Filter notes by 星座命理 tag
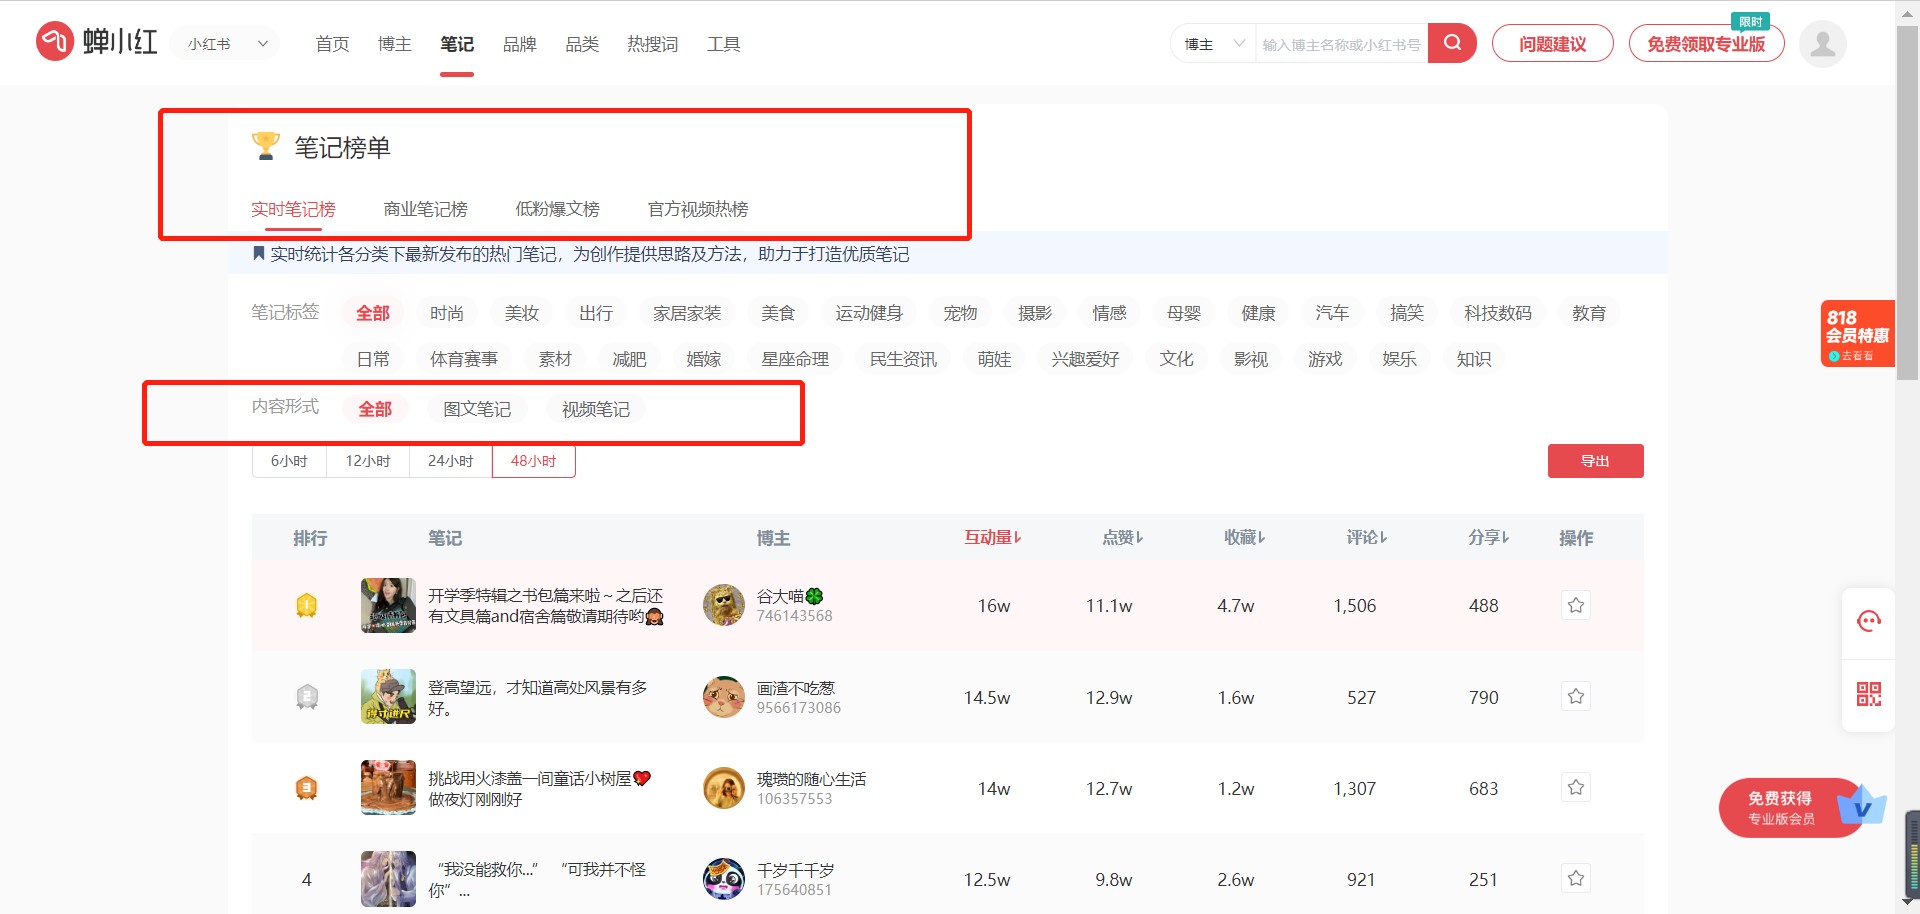1920x914 pixels. click(x=795, y=359)
